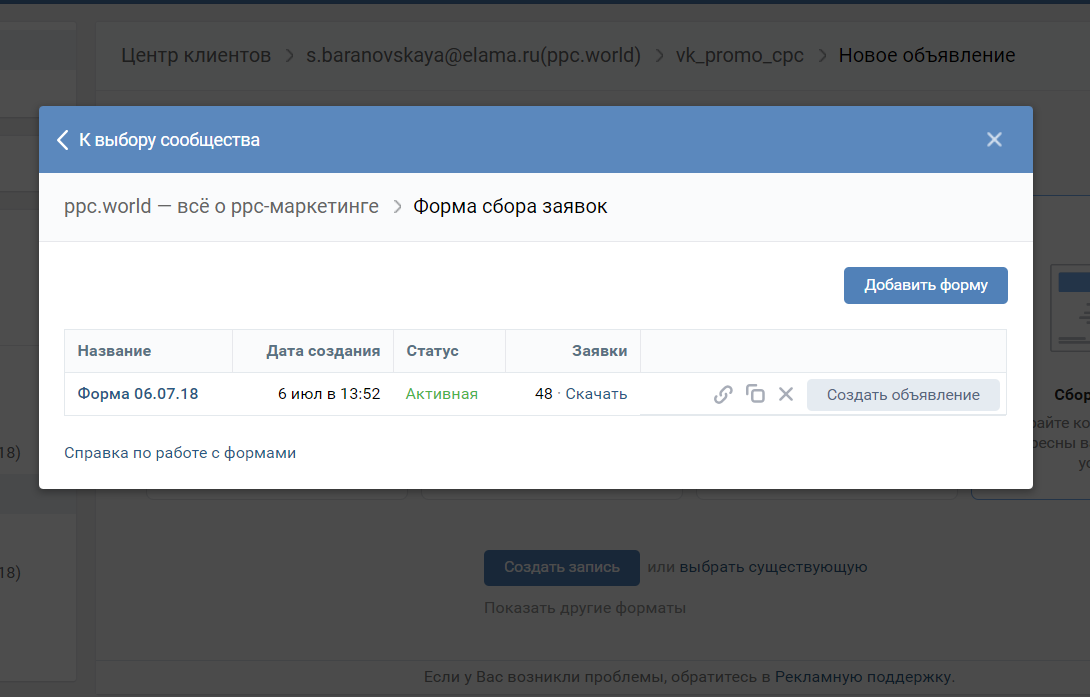Viewport: 1090px width, 697px height.
Task: Open Центр клиентов breadcrumb
Action: tap(196, 55)
